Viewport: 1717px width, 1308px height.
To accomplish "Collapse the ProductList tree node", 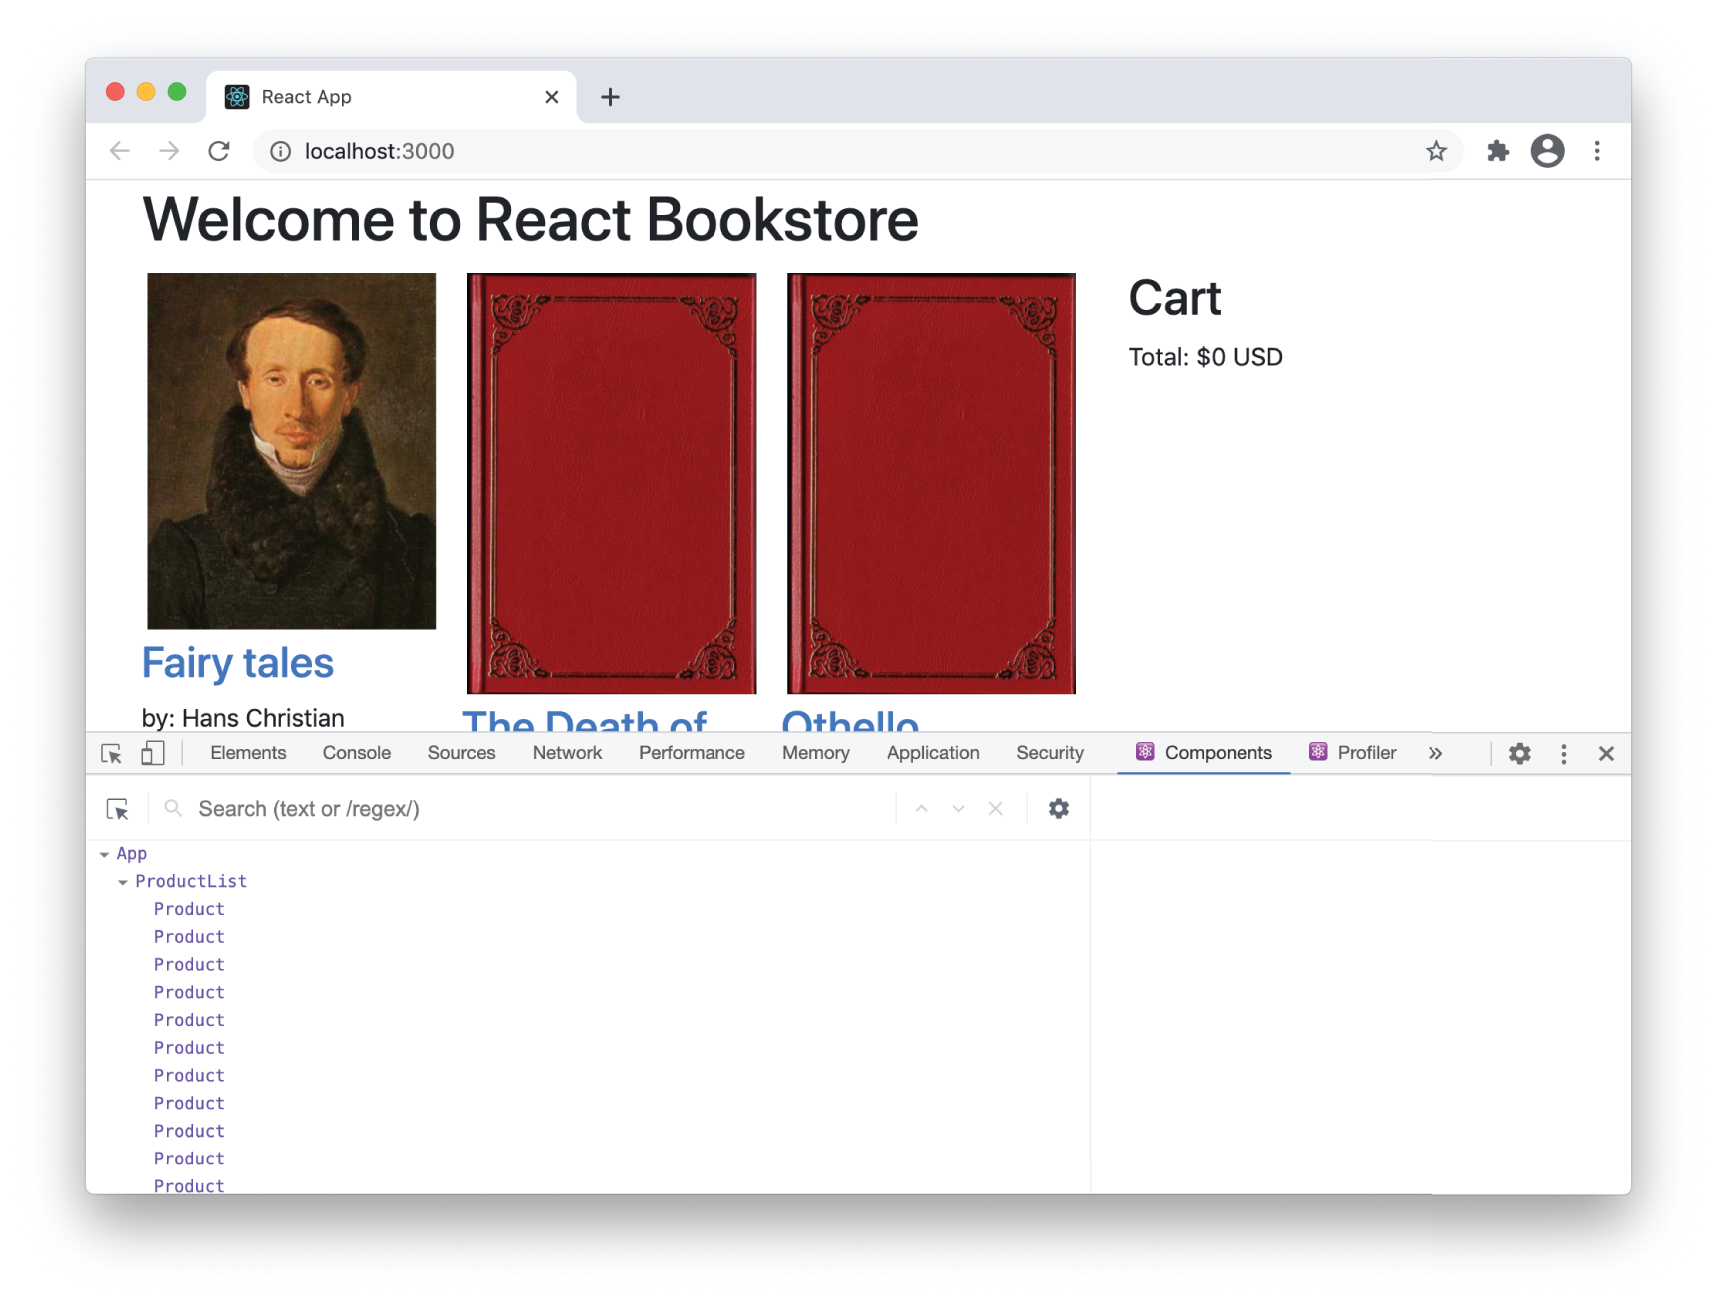I will click(x=122, y=881).
